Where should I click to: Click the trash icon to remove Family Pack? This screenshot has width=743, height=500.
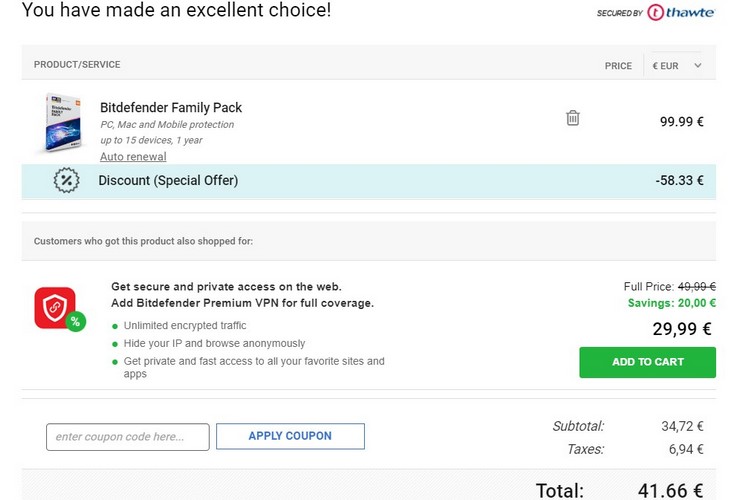tap(573, 118)
